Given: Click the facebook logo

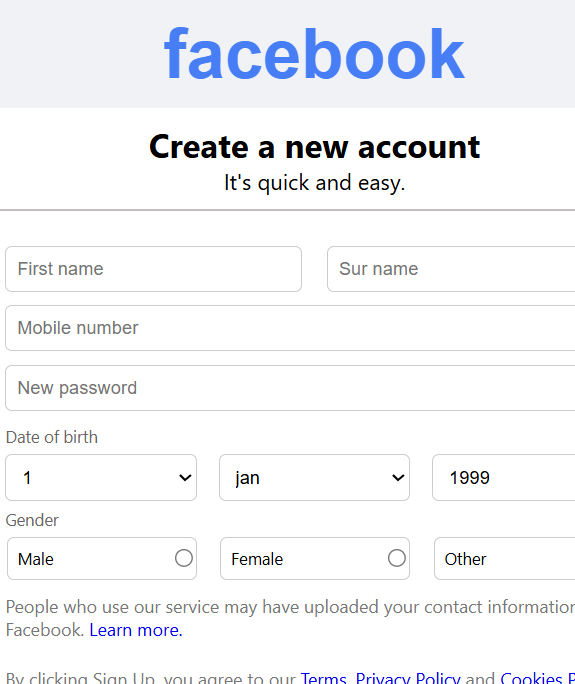Looking at the screenshot, I should [x=314, y=53].
